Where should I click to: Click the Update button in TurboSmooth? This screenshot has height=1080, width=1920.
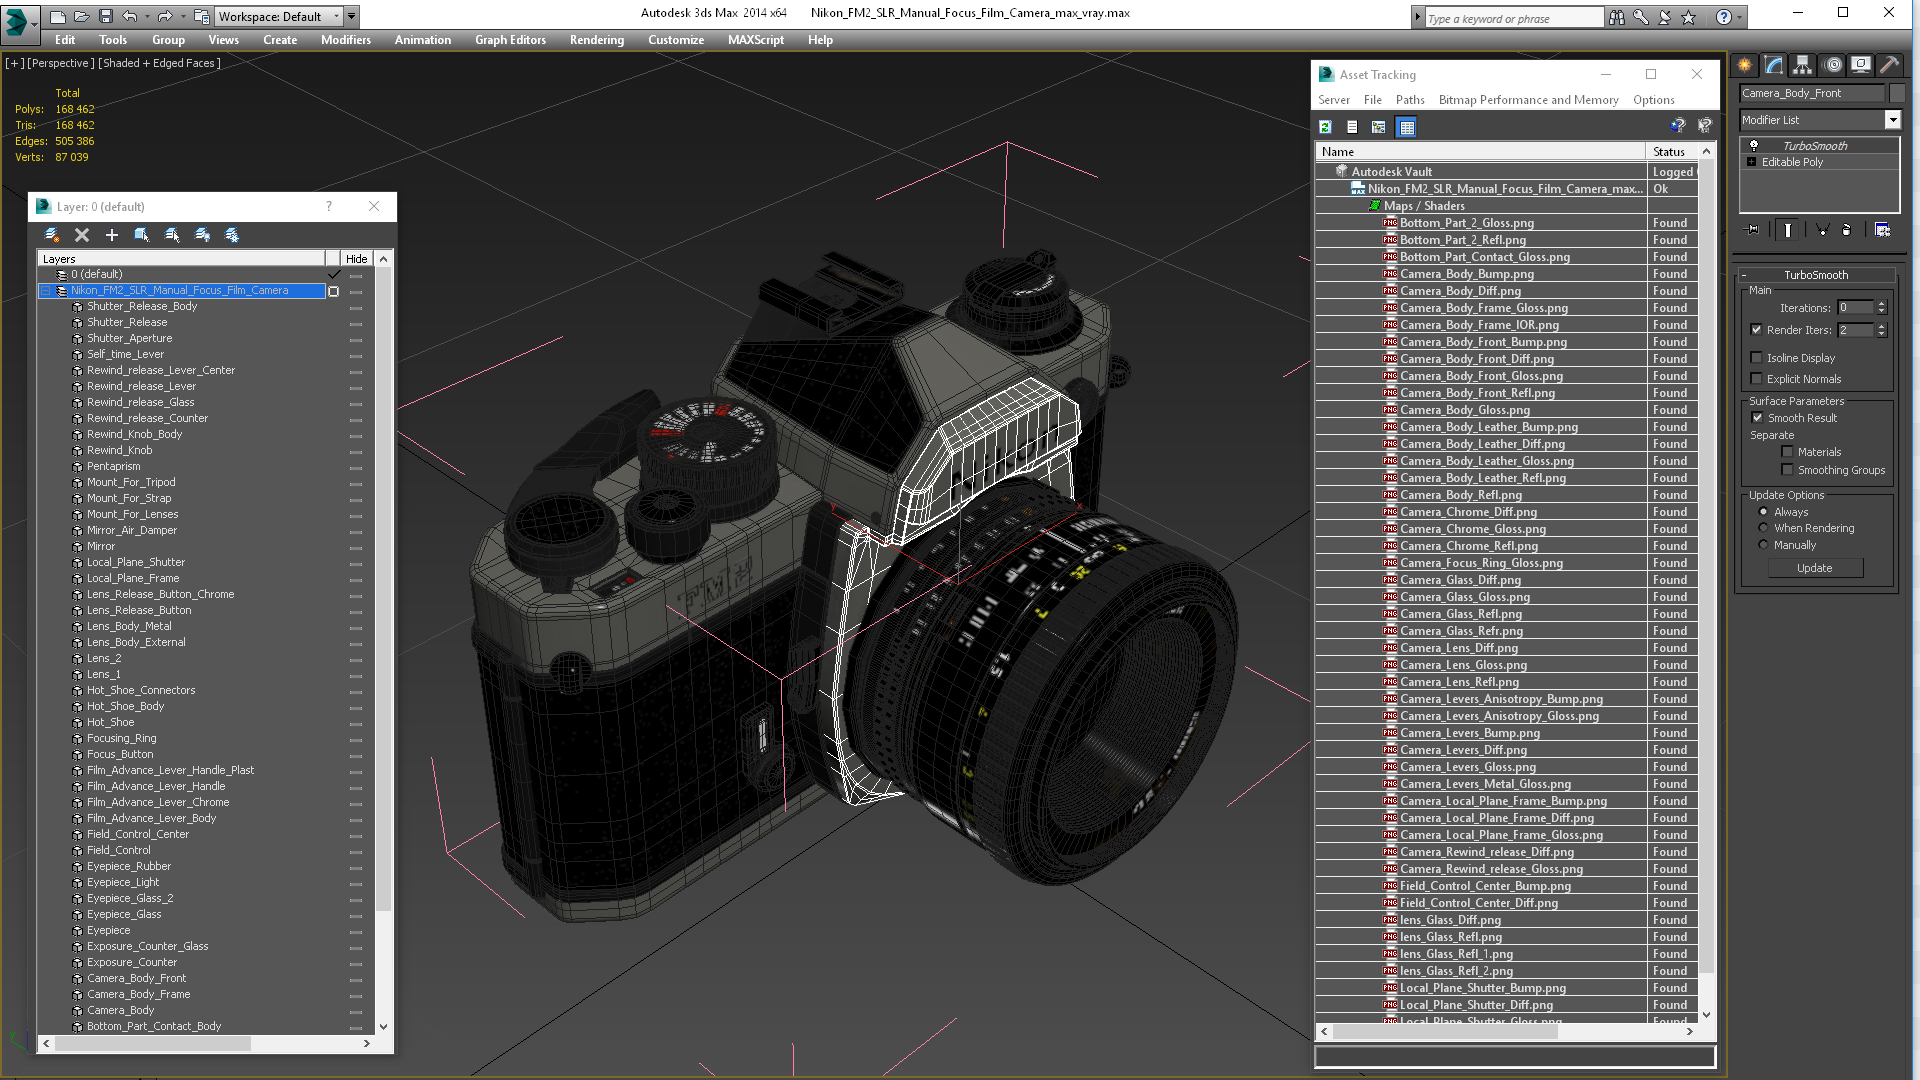1815,568
